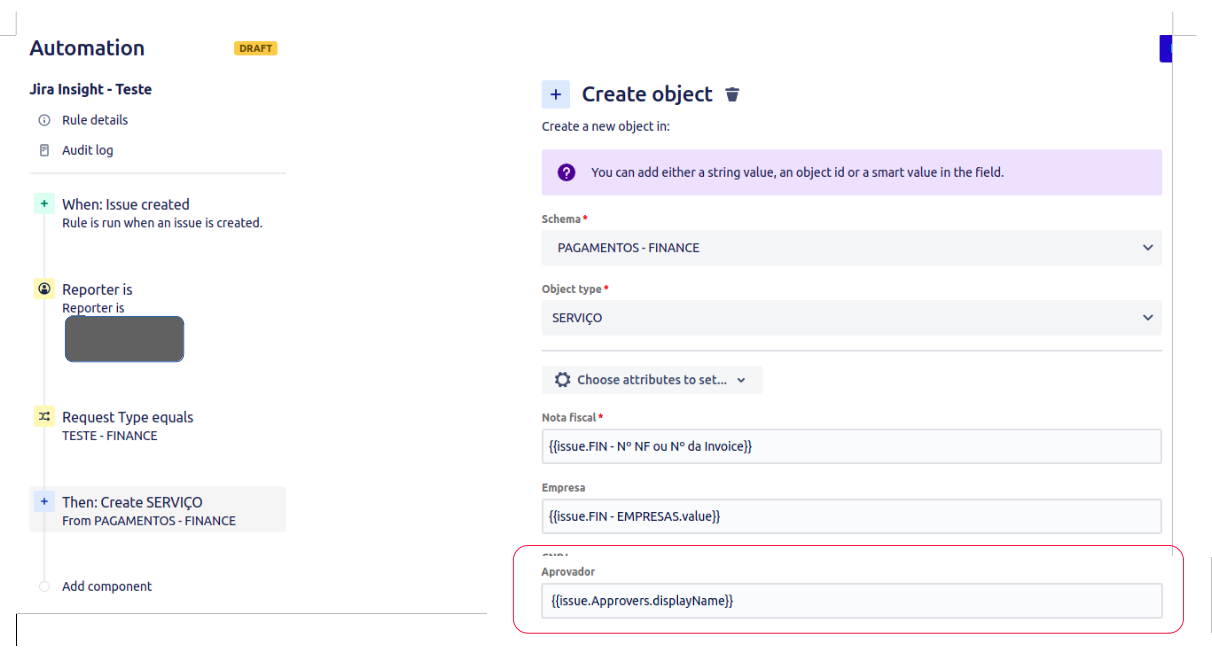Click the redacted reporter name box
The width and height of the screenshot is (1212, 651).
tap(124, 339)
